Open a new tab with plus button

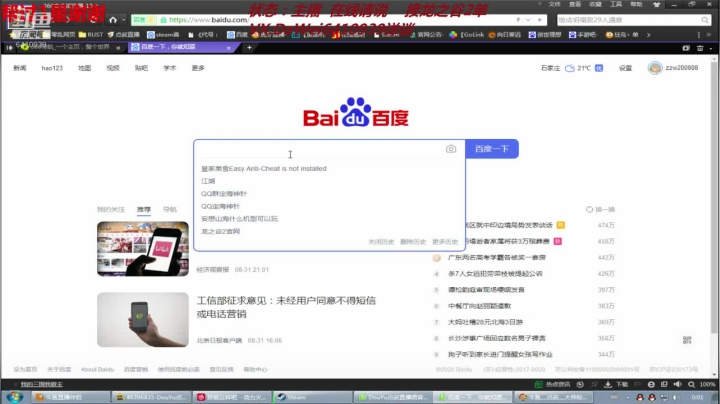tap(249, 47)
